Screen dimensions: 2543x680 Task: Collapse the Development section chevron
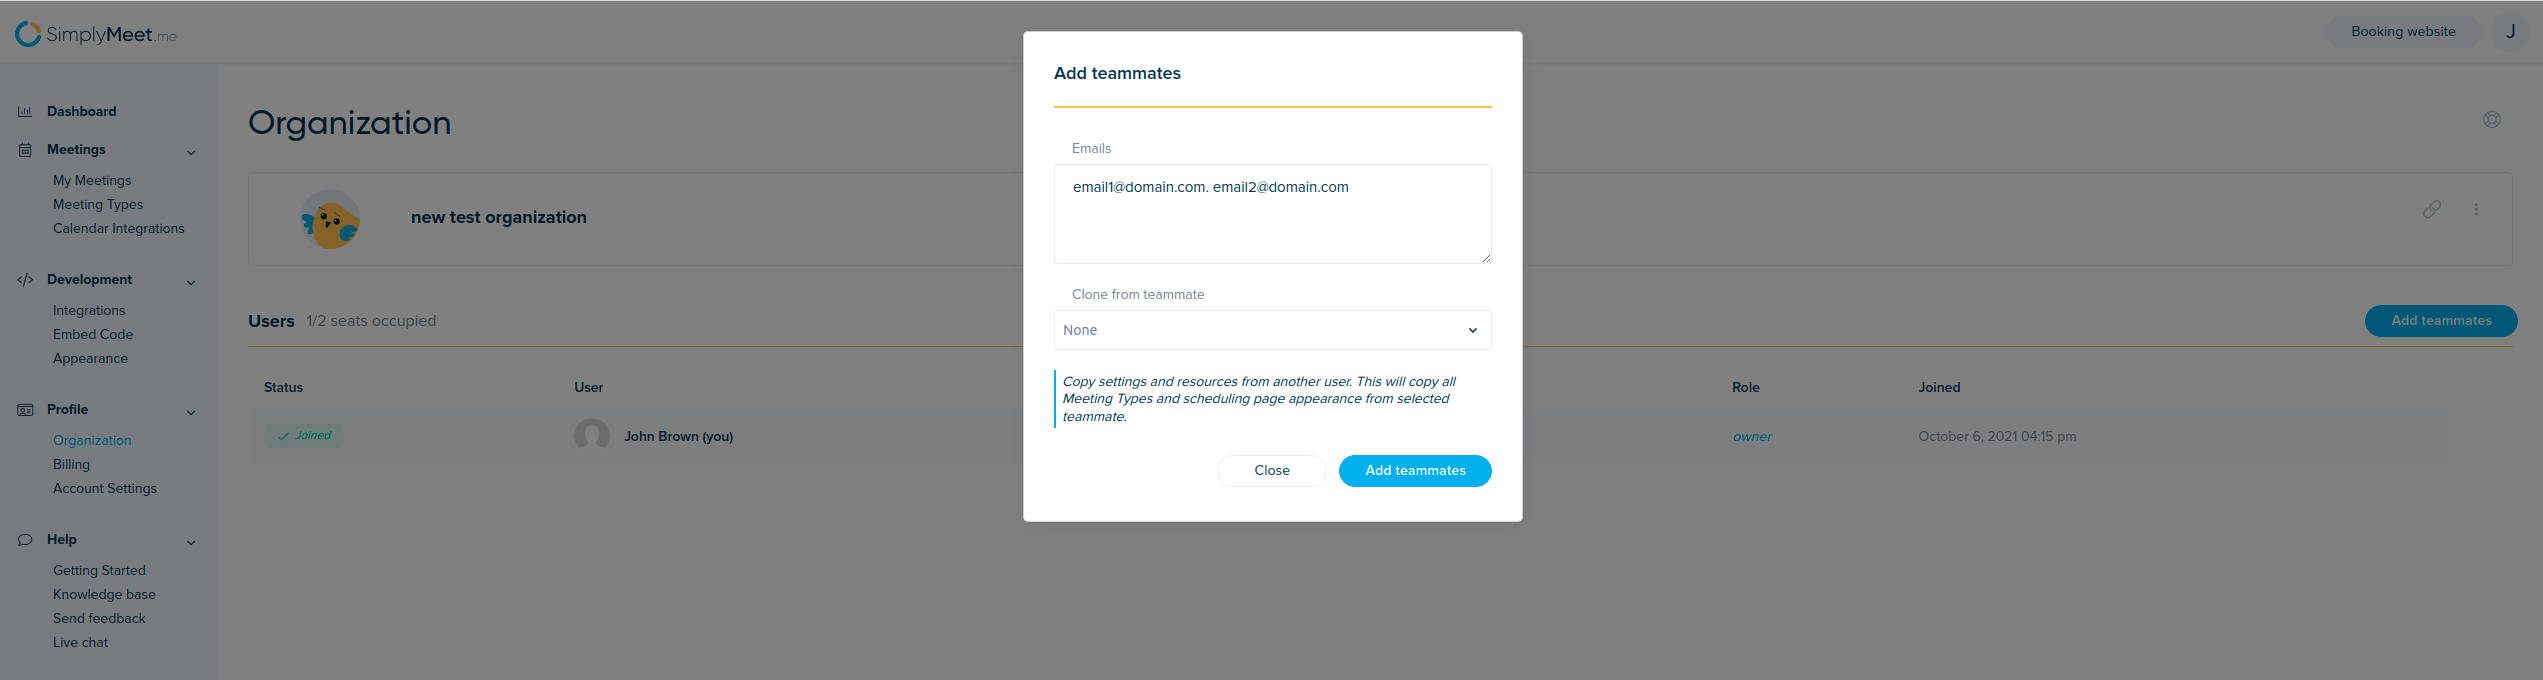coord(191,282)
